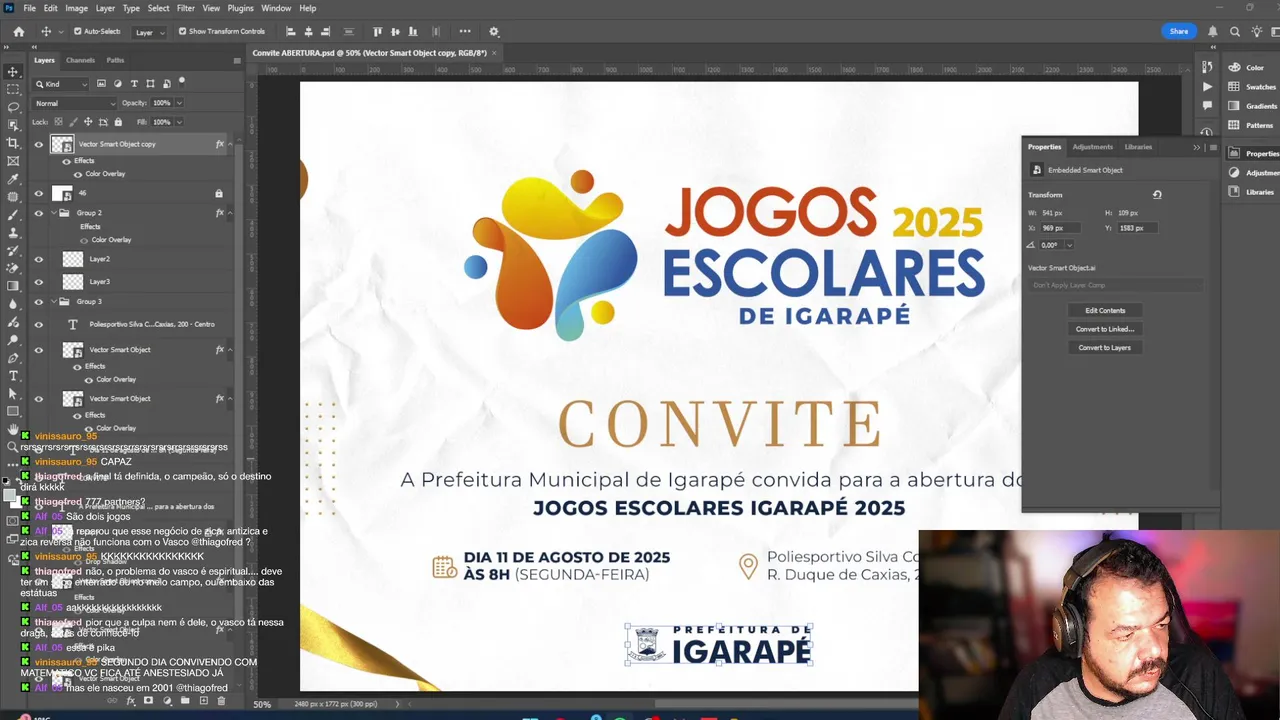
Task: Open the Gradients collapsed panel
Action: (1254, 106)
